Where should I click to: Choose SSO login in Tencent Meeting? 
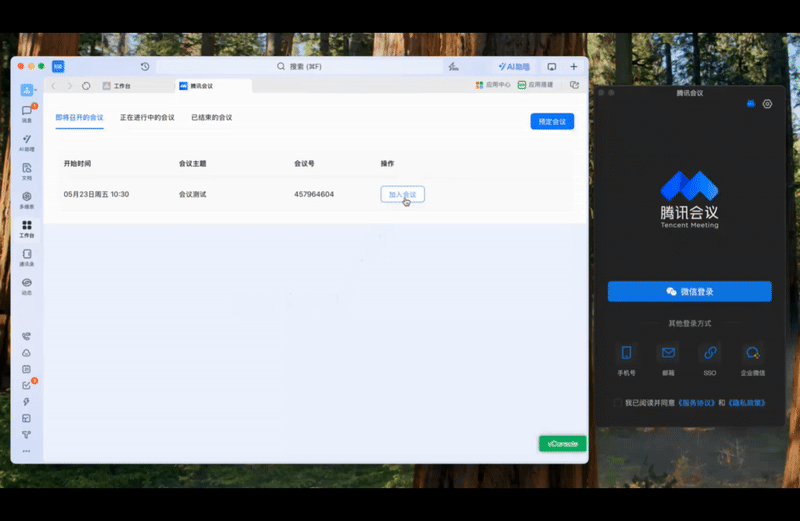click(710, 360)
